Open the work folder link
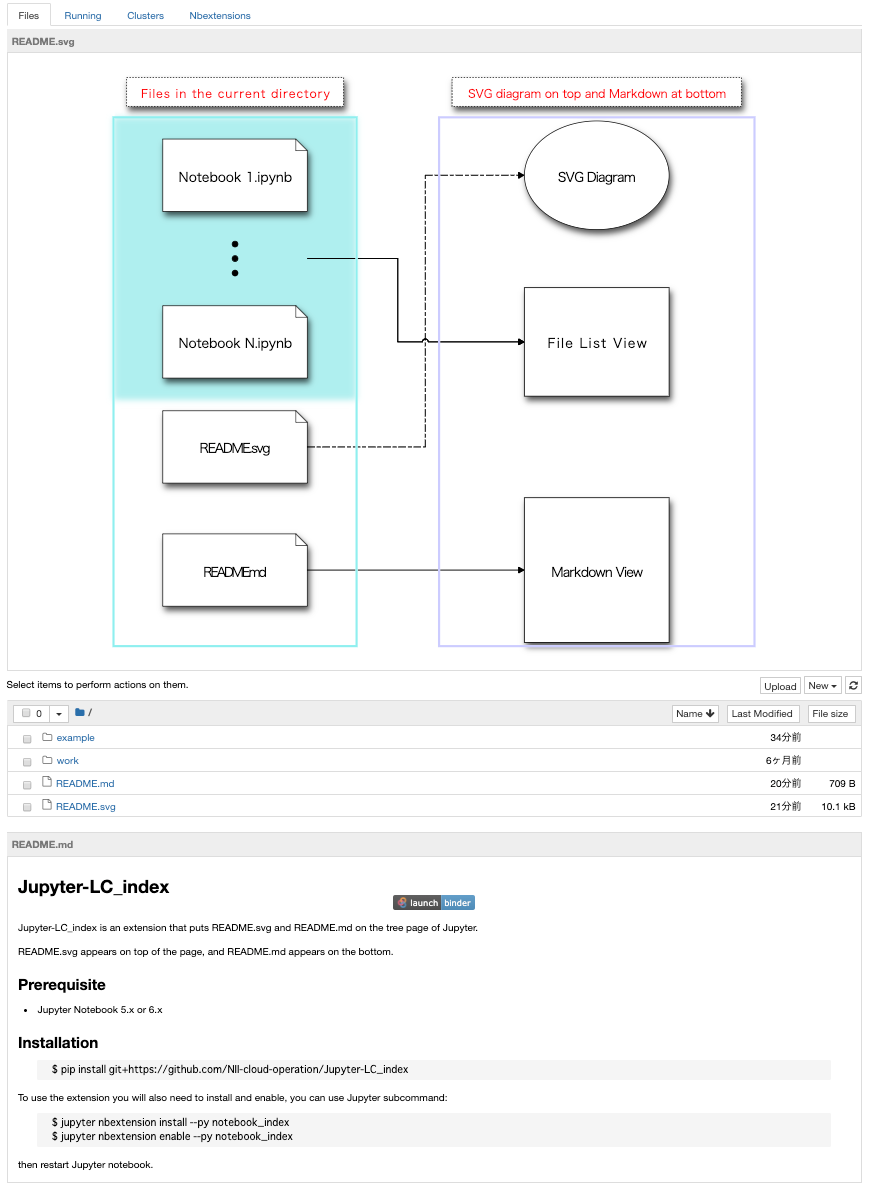The width and height of the screenshot is (872, 1192). (x=68, y=761)
